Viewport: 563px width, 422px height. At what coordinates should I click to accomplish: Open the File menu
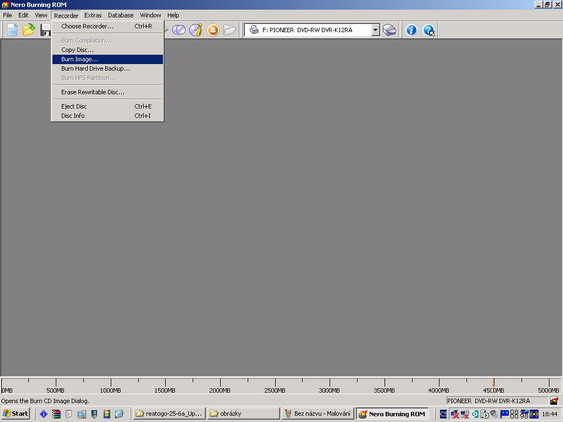click(x=7, y=15)
